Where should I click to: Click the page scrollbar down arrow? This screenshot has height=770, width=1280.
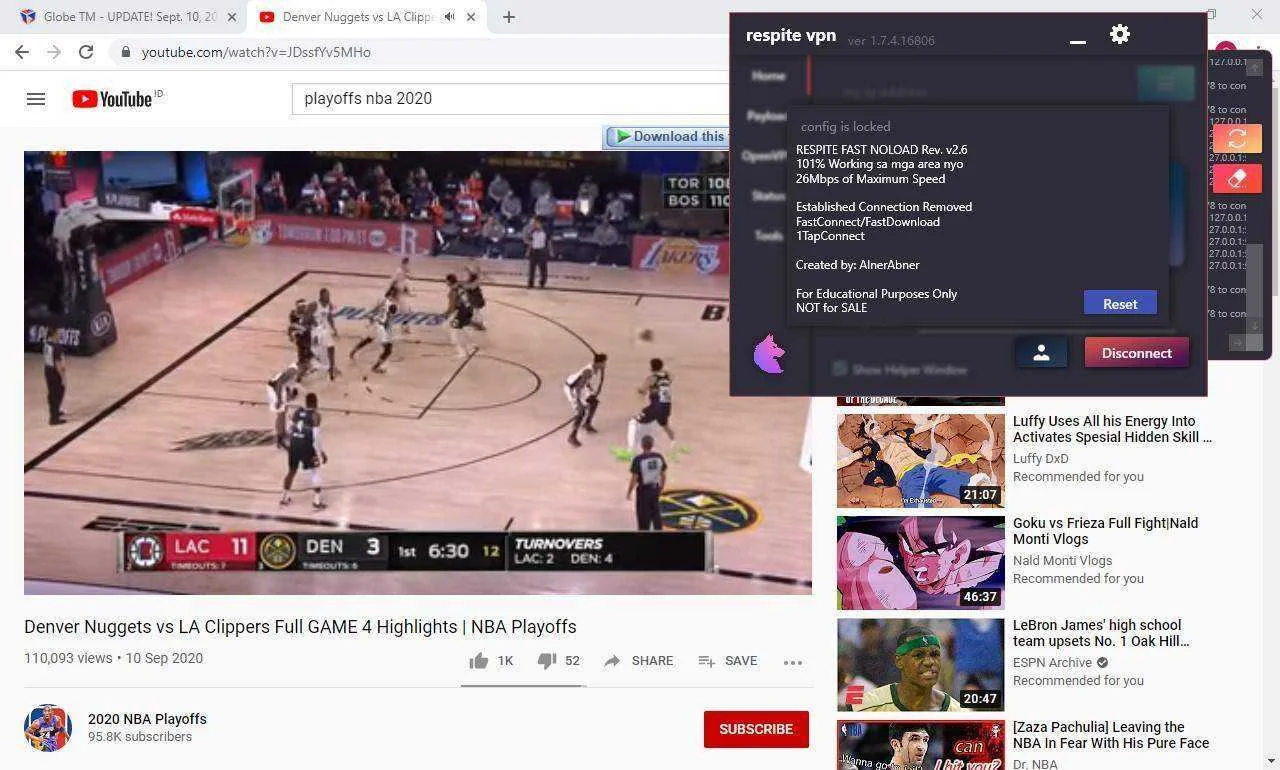pos(1271,761)
